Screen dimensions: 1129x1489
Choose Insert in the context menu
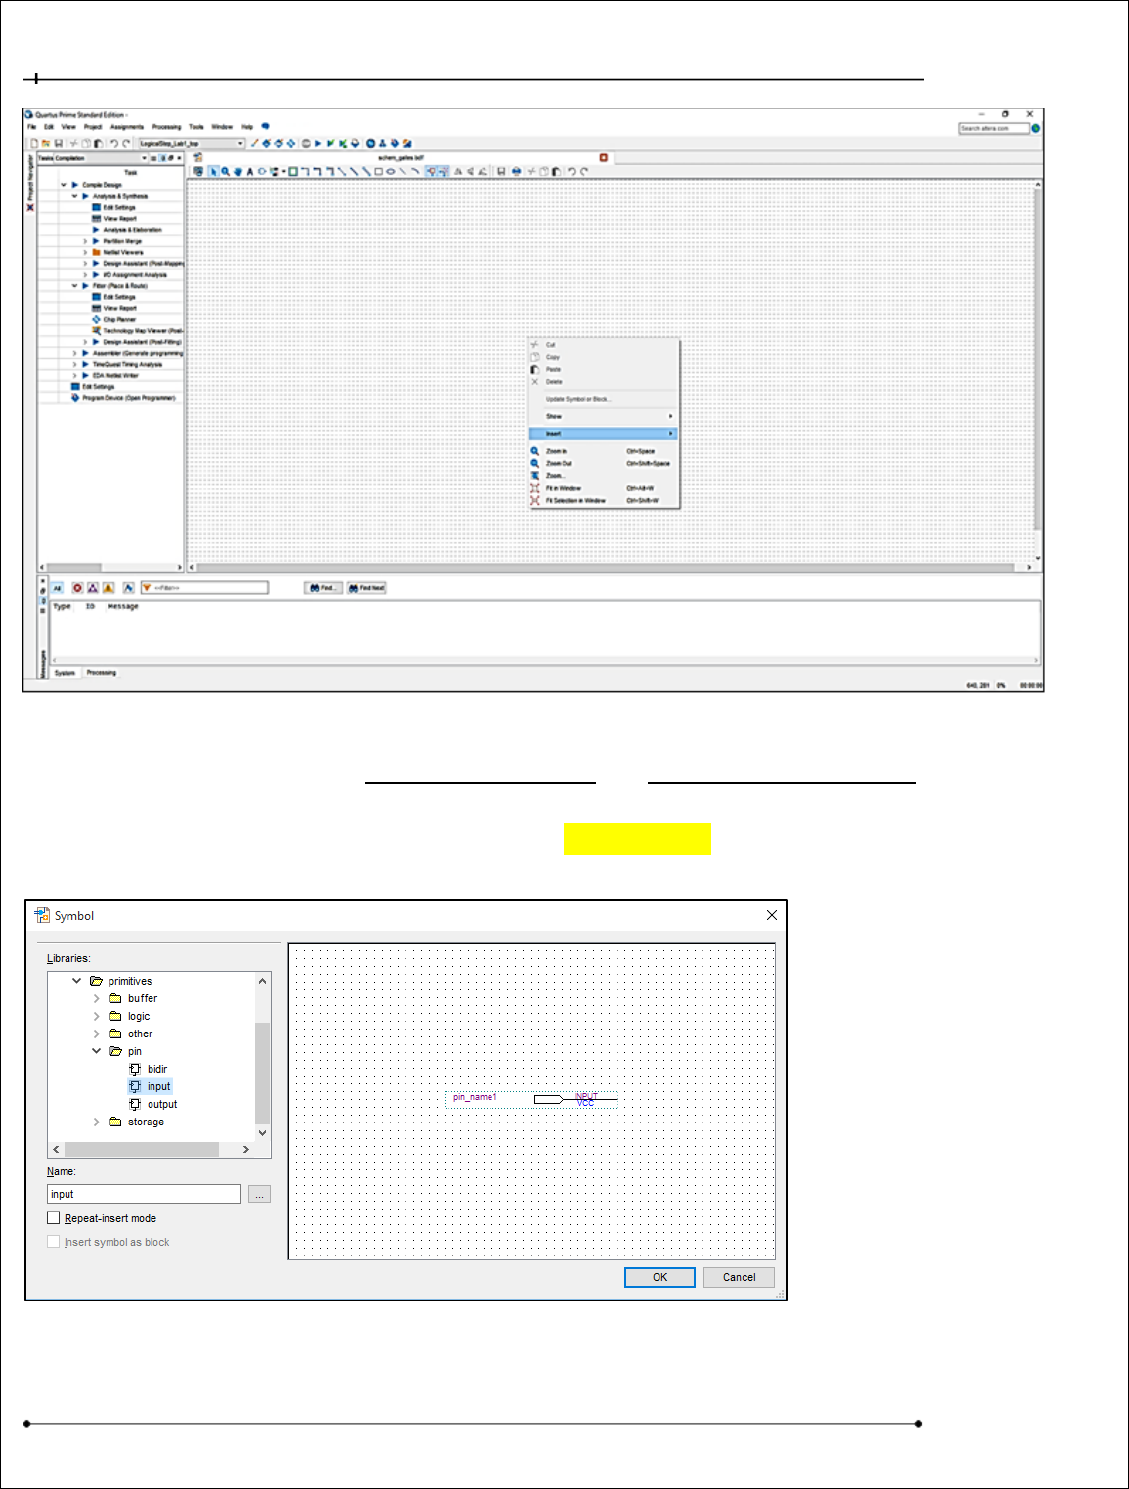603,433
